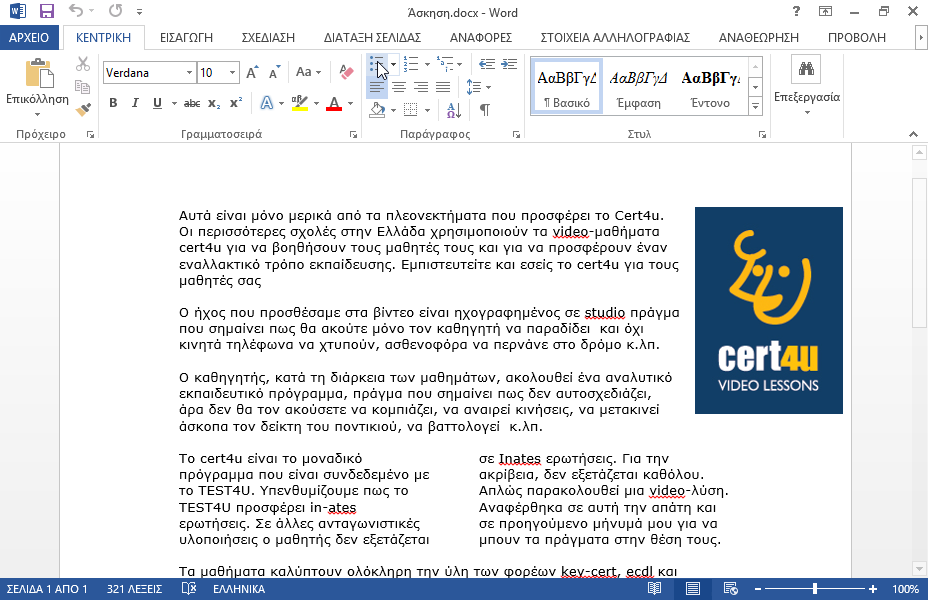Screen dimensions: 928x600
Task: Toggle show paragraph marks (¶)
Action: (484, 109)
